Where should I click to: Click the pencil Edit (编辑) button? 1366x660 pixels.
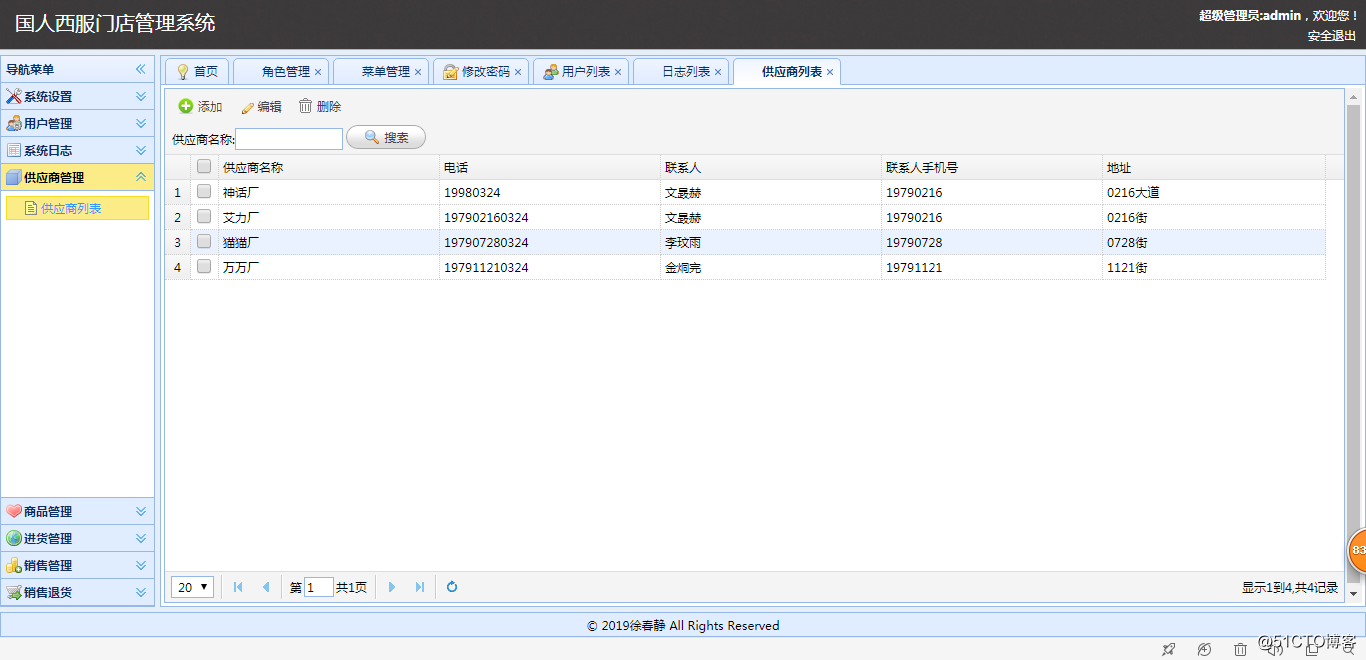tap(261, 107)
